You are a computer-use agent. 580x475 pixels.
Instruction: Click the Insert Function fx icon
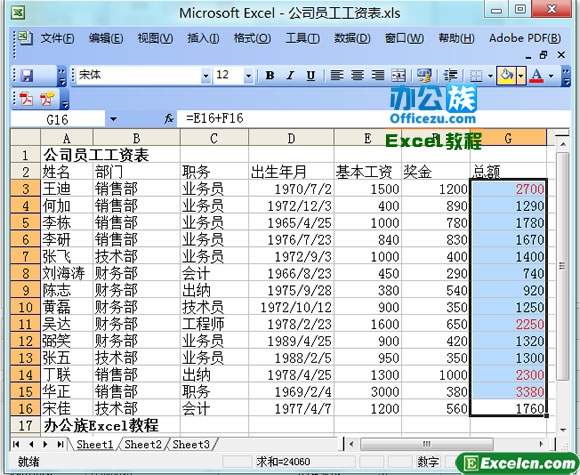pyautogui.click(x=169, y=119)
